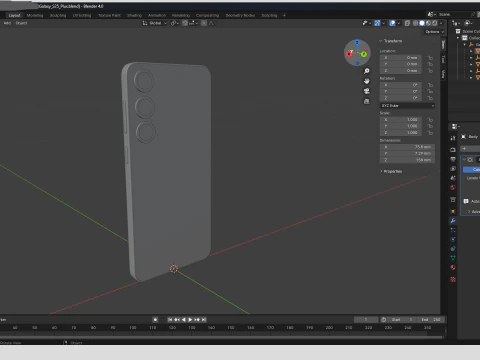This screenshot has width=480, height=360.
Task: Toggle the snapping magnet button
Action: click(185, 23)
